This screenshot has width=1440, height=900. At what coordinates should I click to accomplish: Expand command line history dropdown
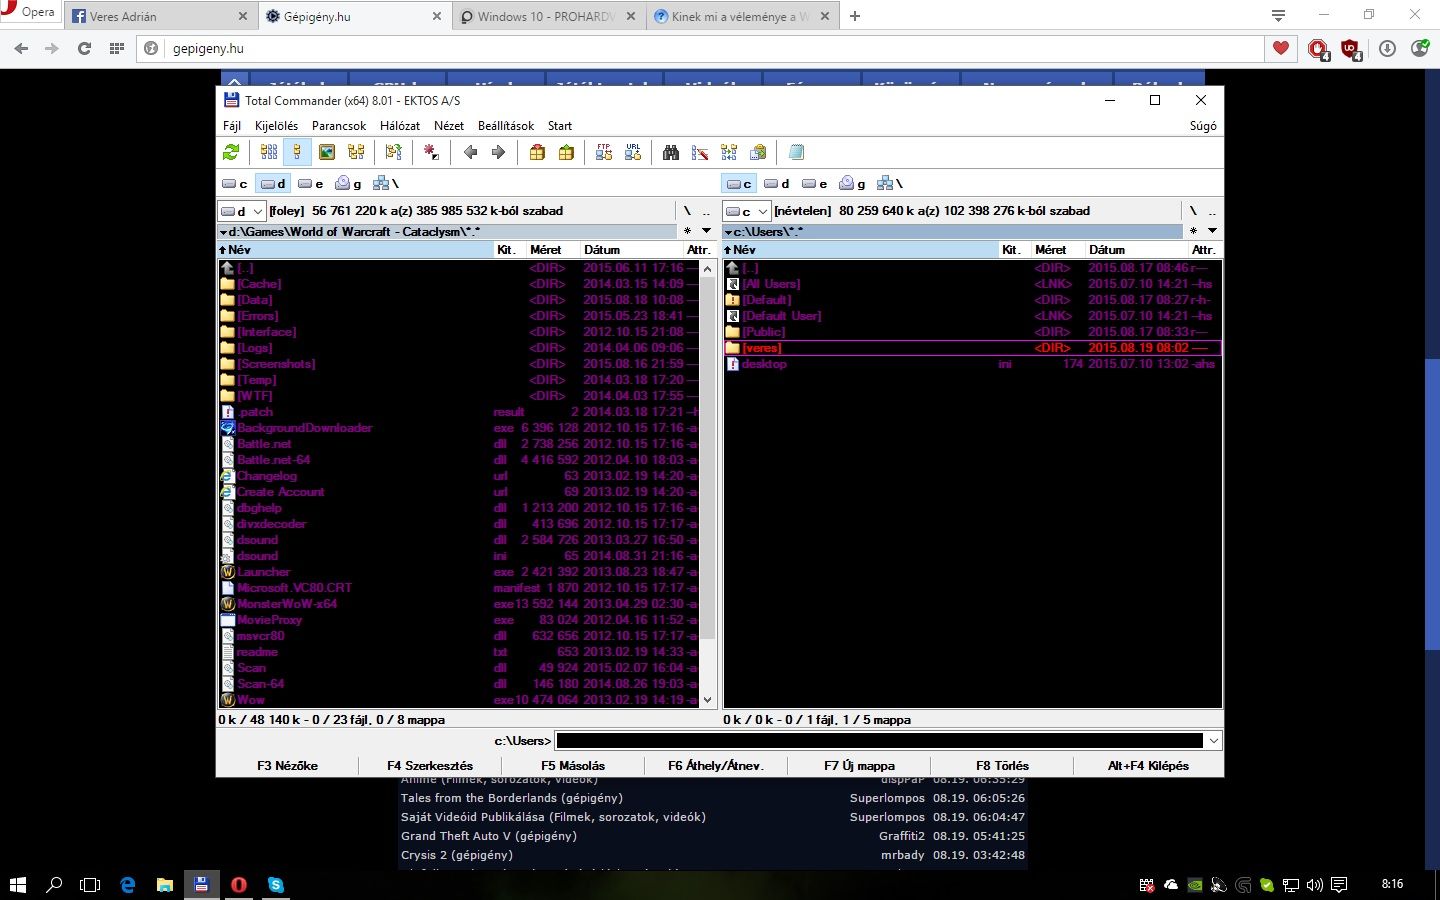click(1214, 741)
